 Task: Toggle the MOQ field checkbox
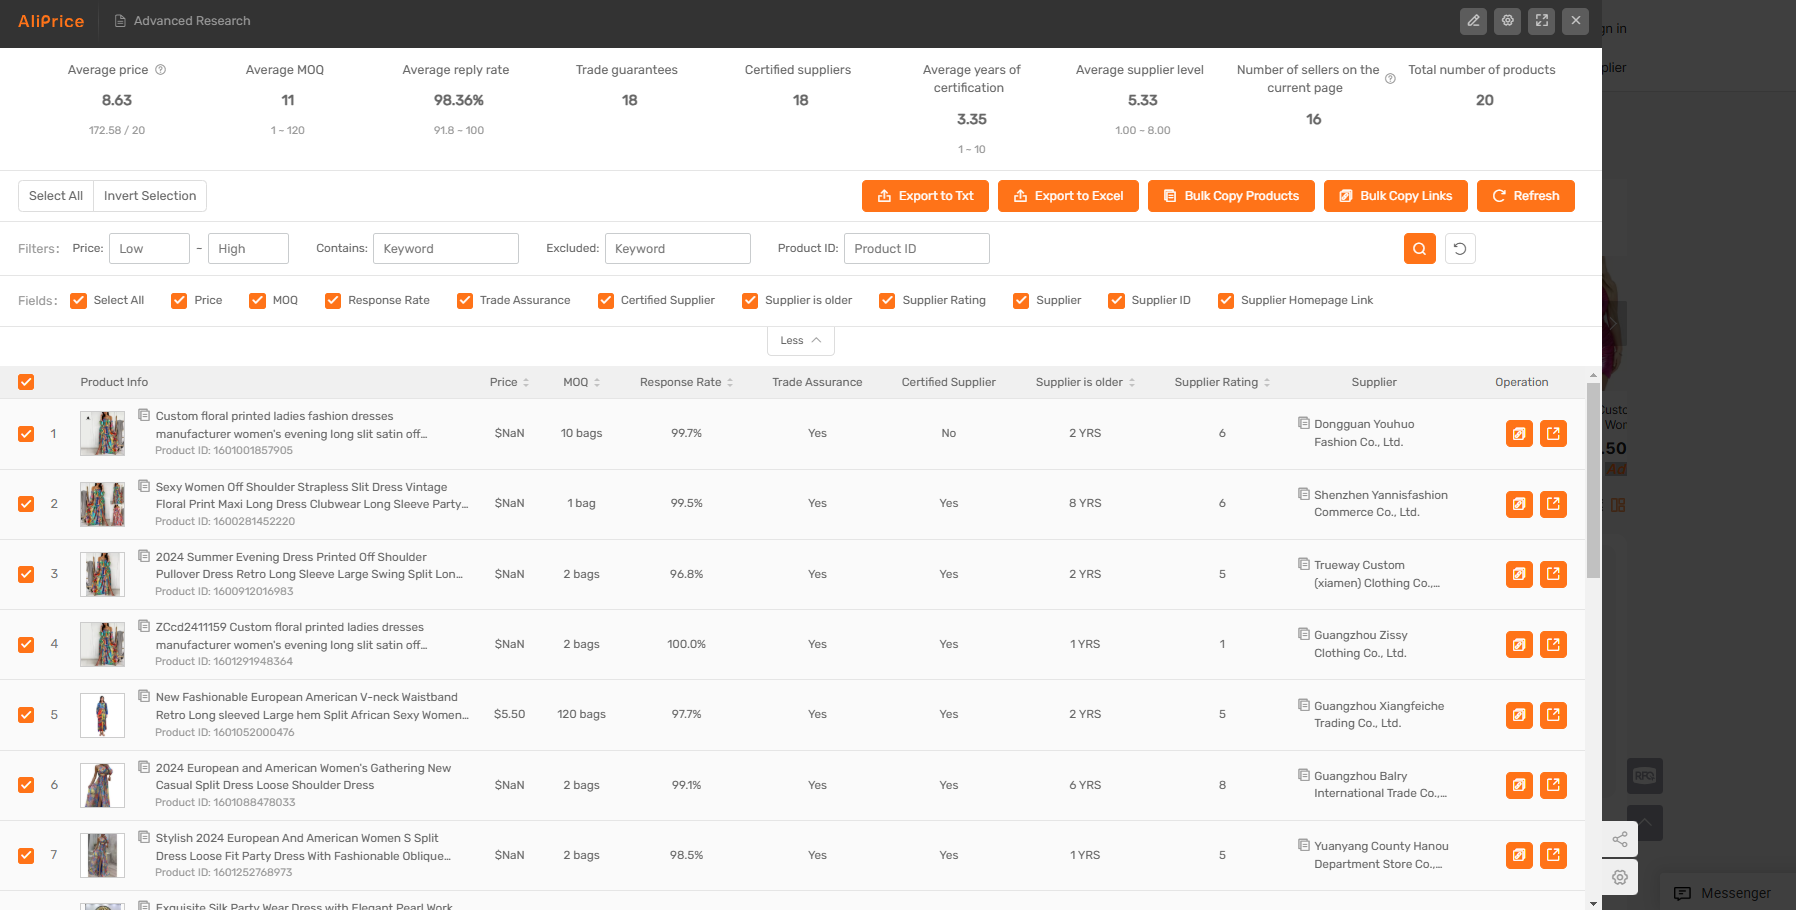pyautogui.click(x=257, y=301)
